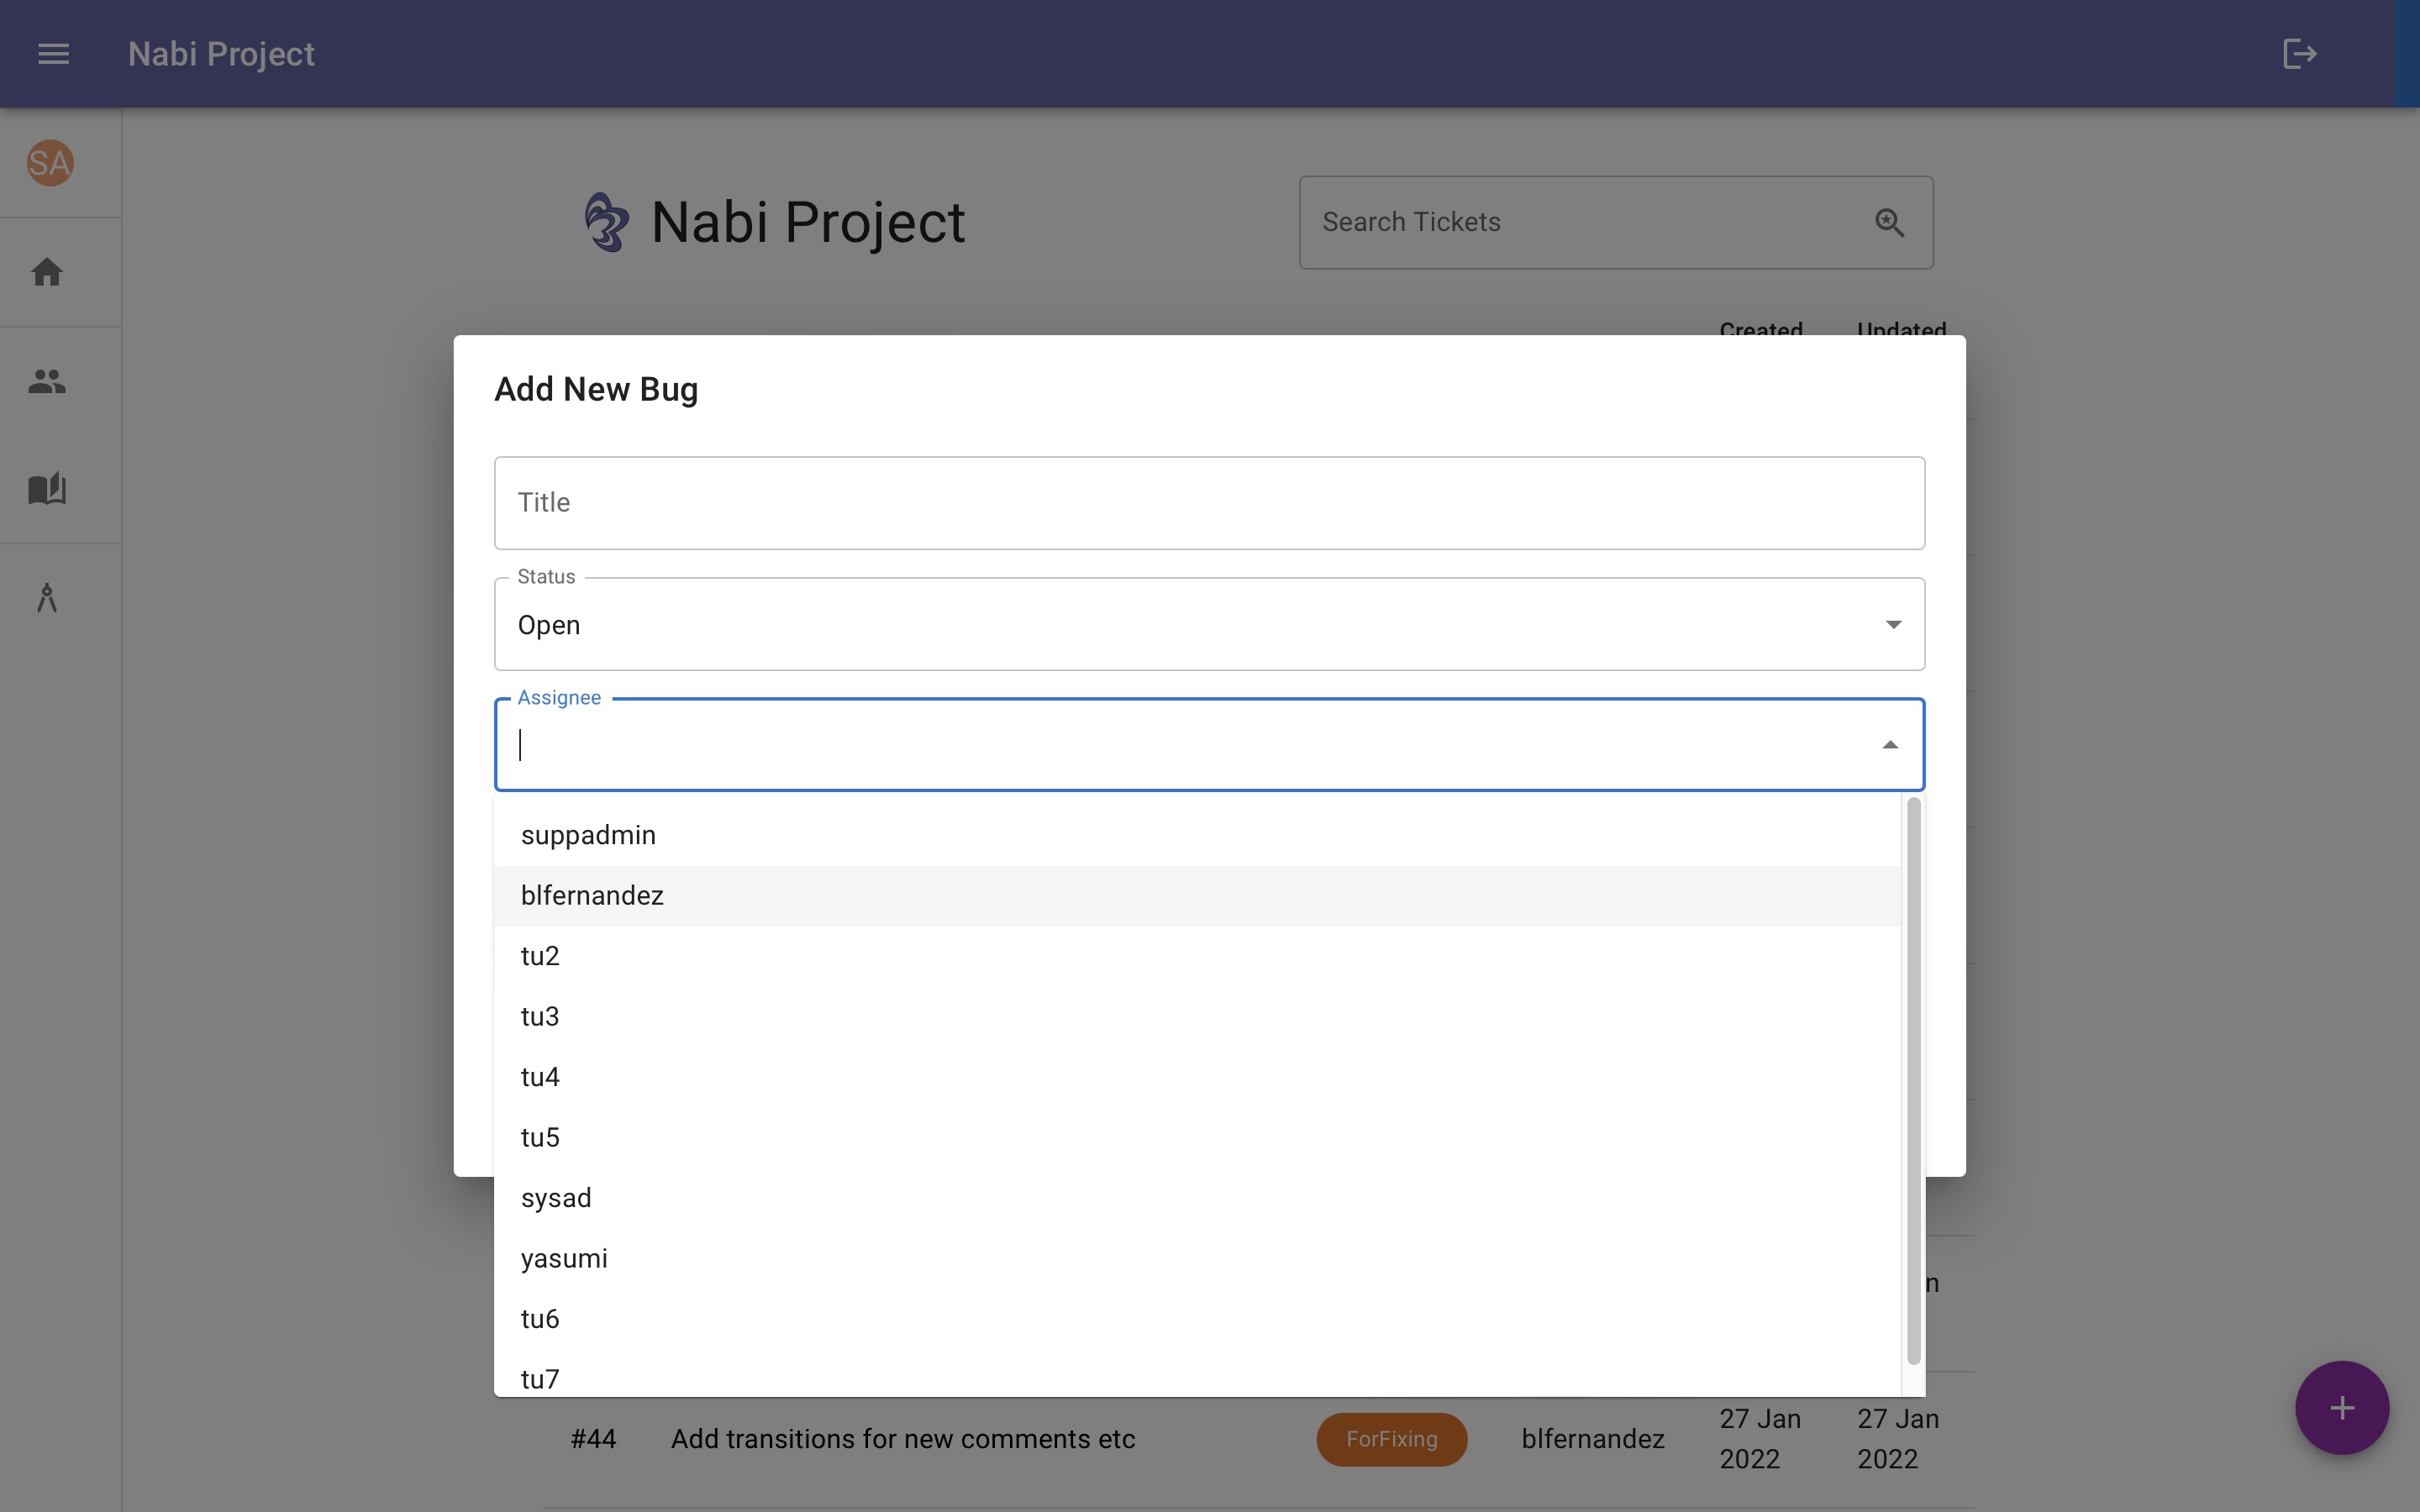Click the Nabi Project butterfly logo
The image size is (2420, 1512).
tap(607, 222)
